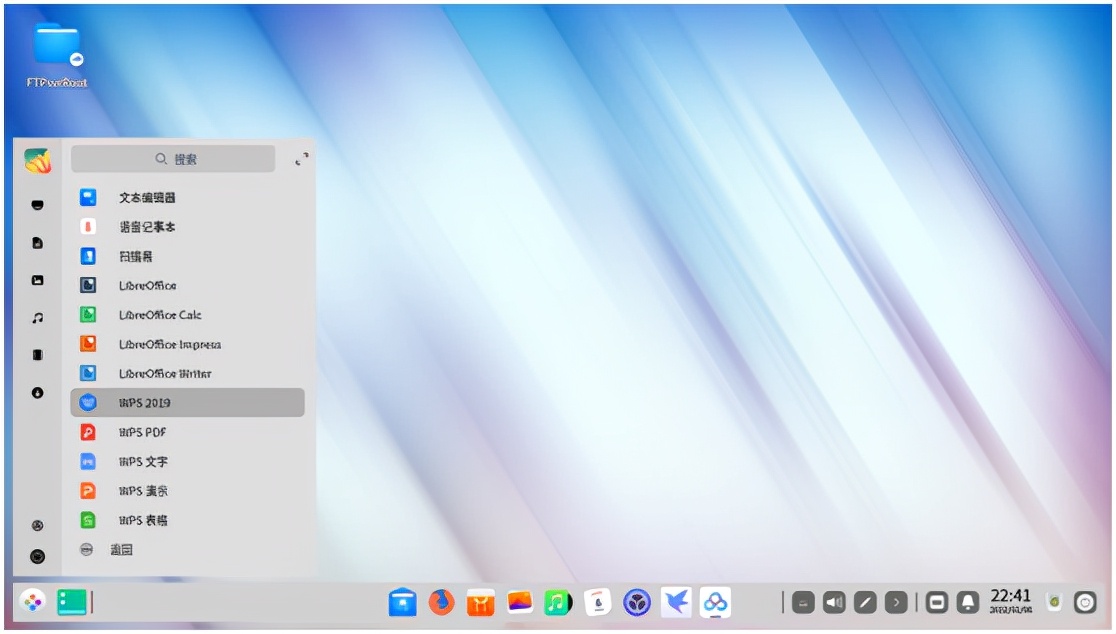The image size is (1116, 634).
Task: Select the music category in launcher sidebar
Action: tap(37, 318)
